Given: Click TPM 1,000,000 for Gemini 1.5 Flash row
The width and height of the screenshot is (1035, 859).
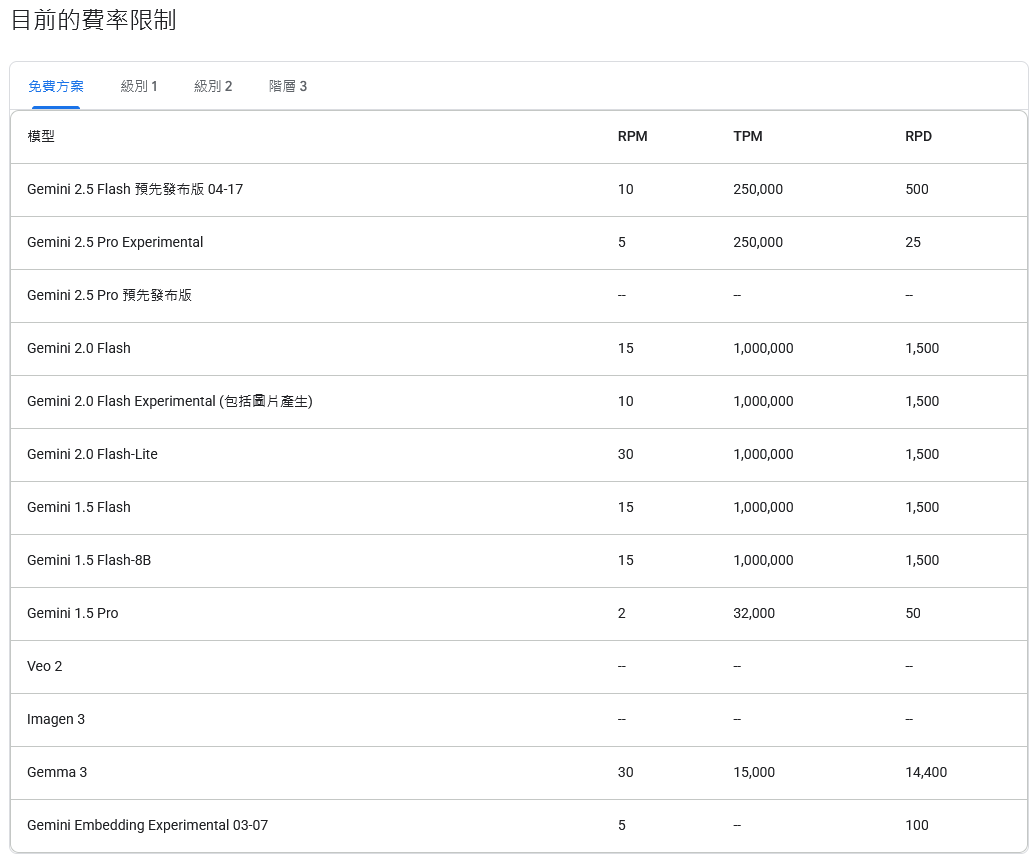Looking at the screenshot, I should click(763, 507).
